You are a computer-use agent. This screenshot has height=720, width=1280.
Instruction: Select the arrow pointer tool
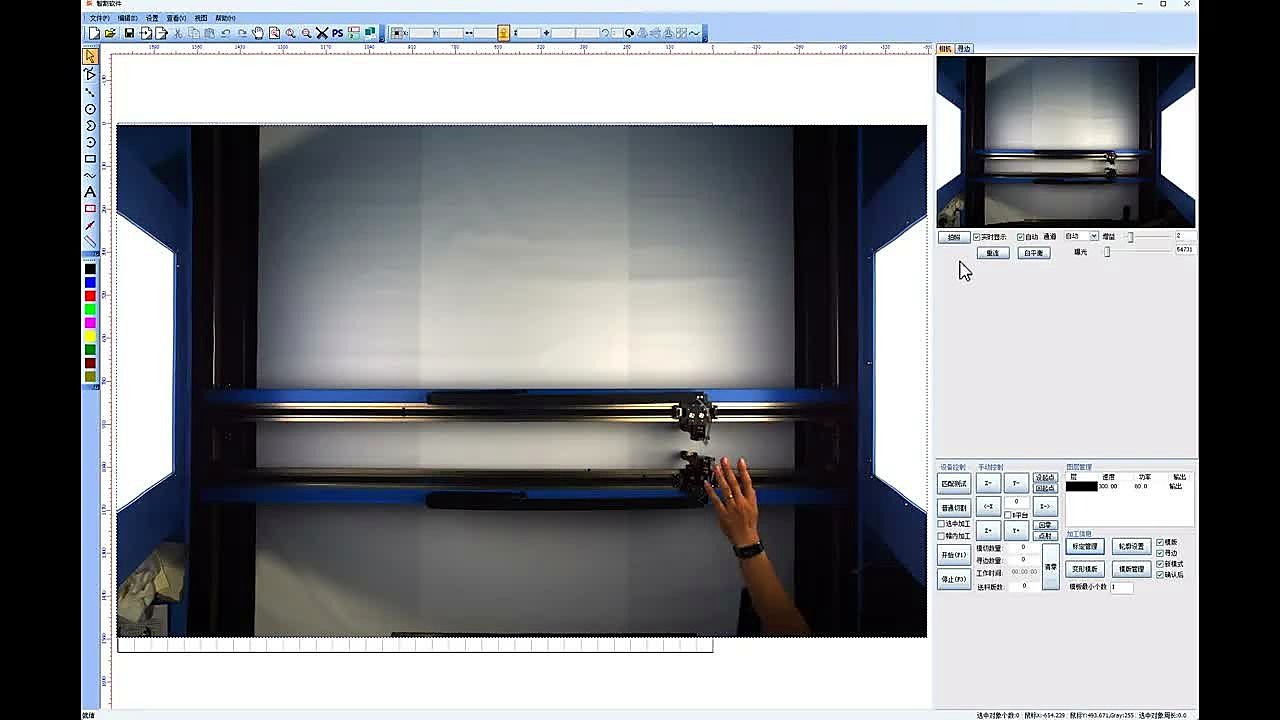tap(90, 57)
